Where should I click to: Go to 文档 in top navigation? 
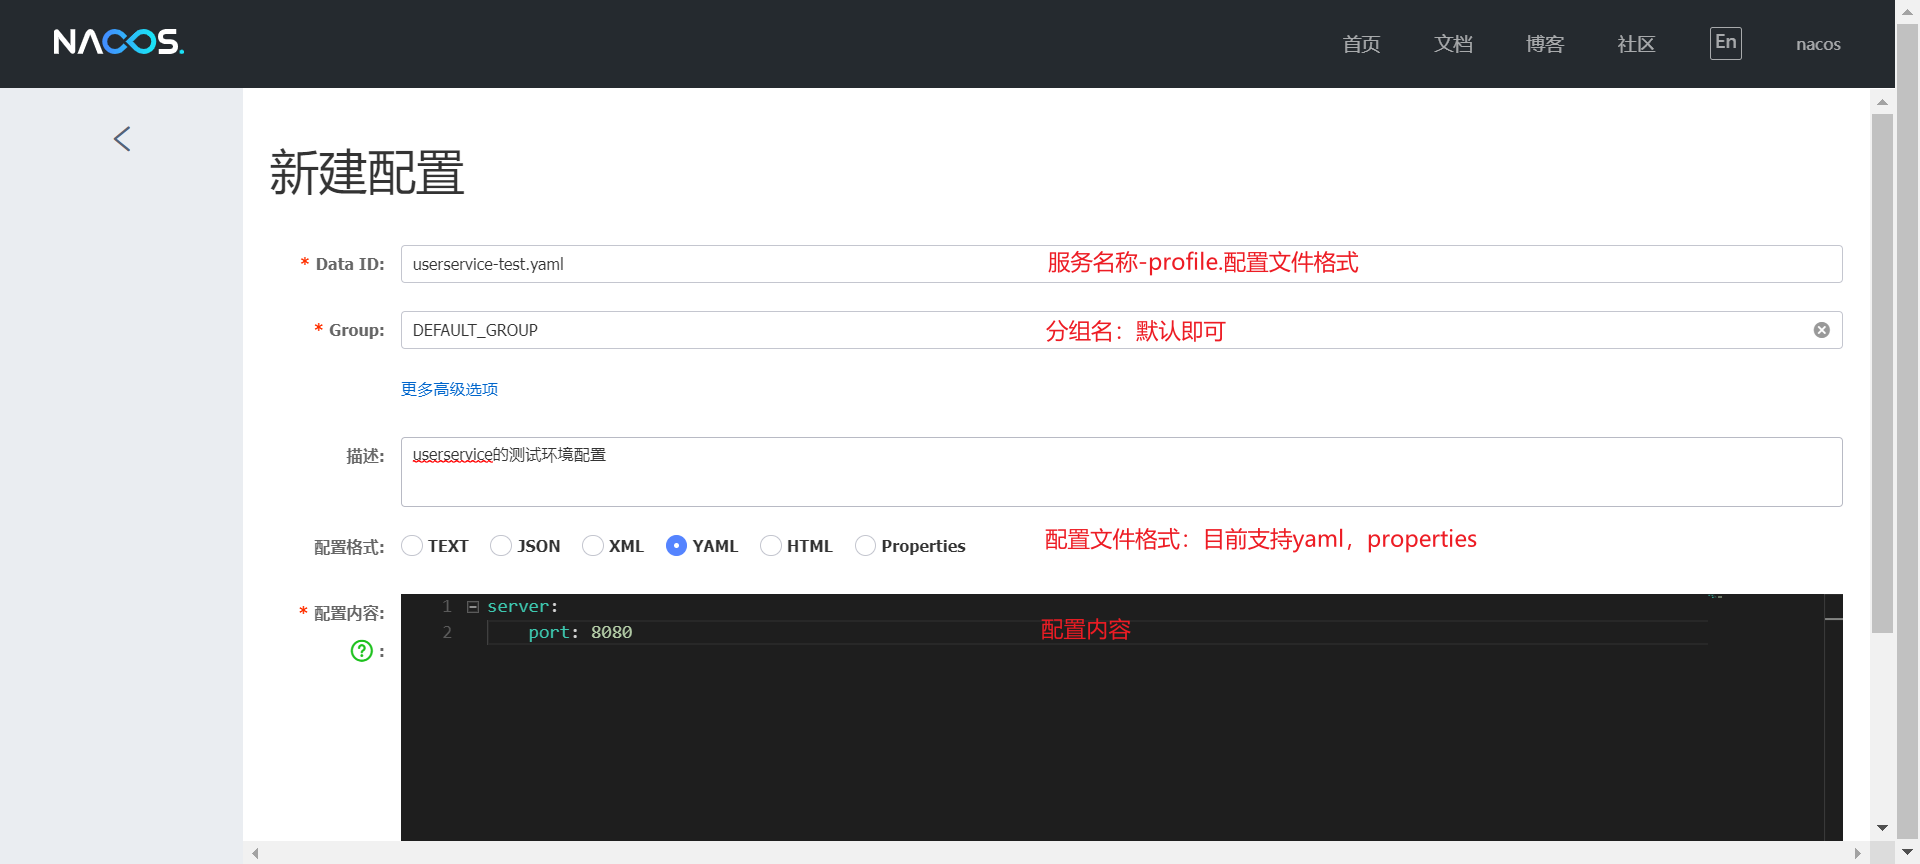1453,44
